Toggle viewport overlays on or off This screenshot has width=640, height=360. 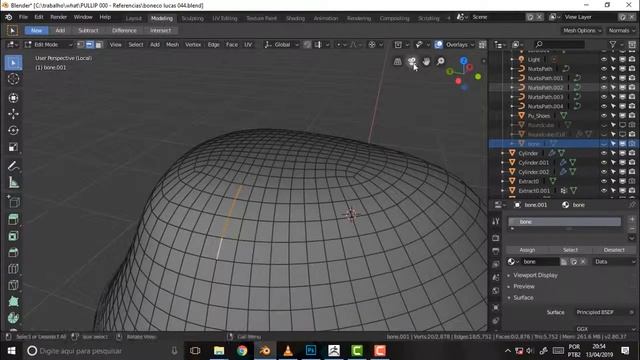(x=438, y=44)
